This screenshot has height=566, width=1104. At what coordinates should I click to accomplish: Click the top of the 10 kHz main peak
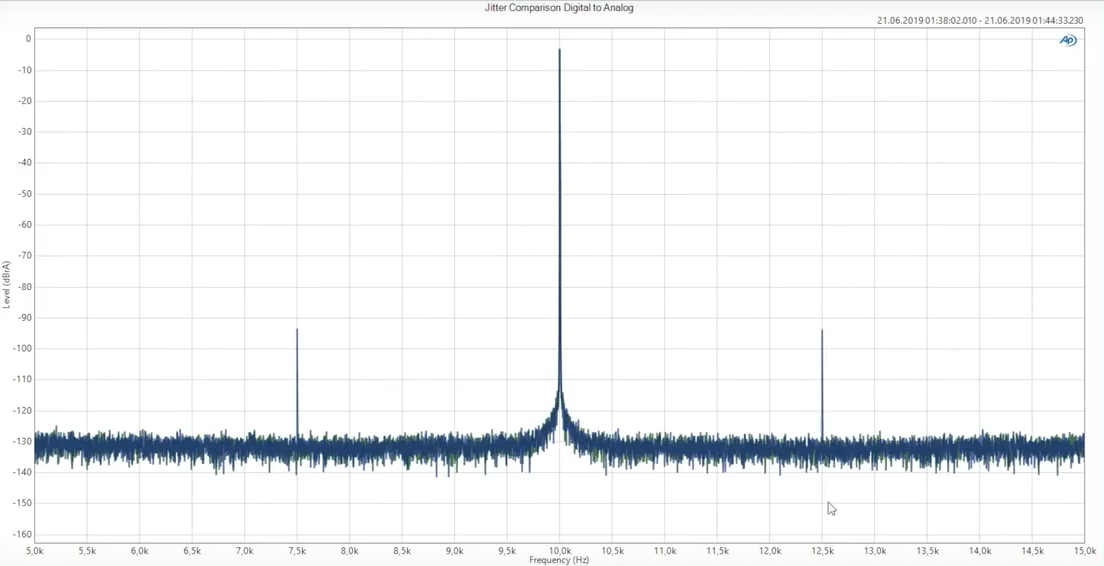[x=559, y=50]
